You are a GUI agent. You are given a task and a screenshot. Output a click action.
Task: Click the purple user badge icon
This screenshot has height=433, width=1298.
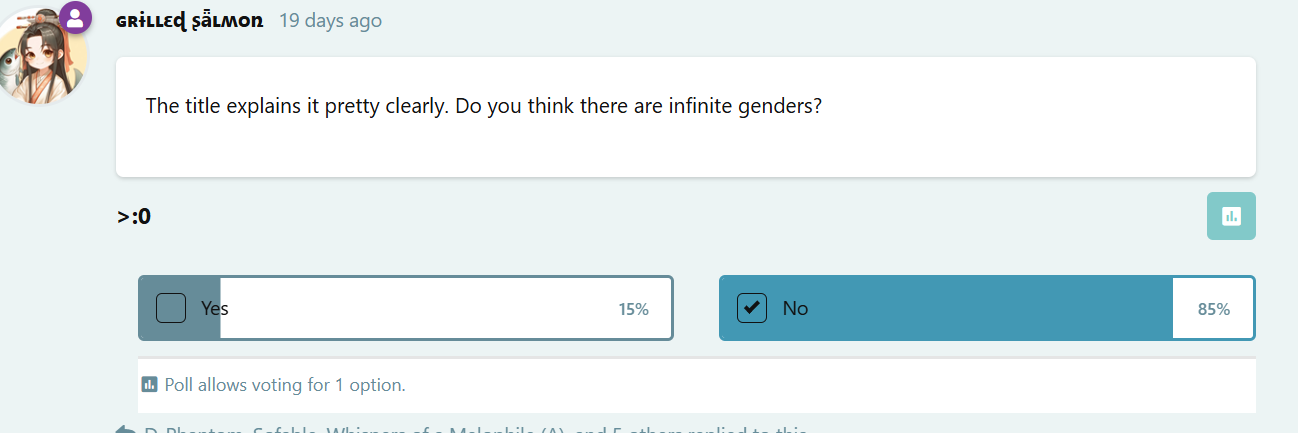pos(75,18)
